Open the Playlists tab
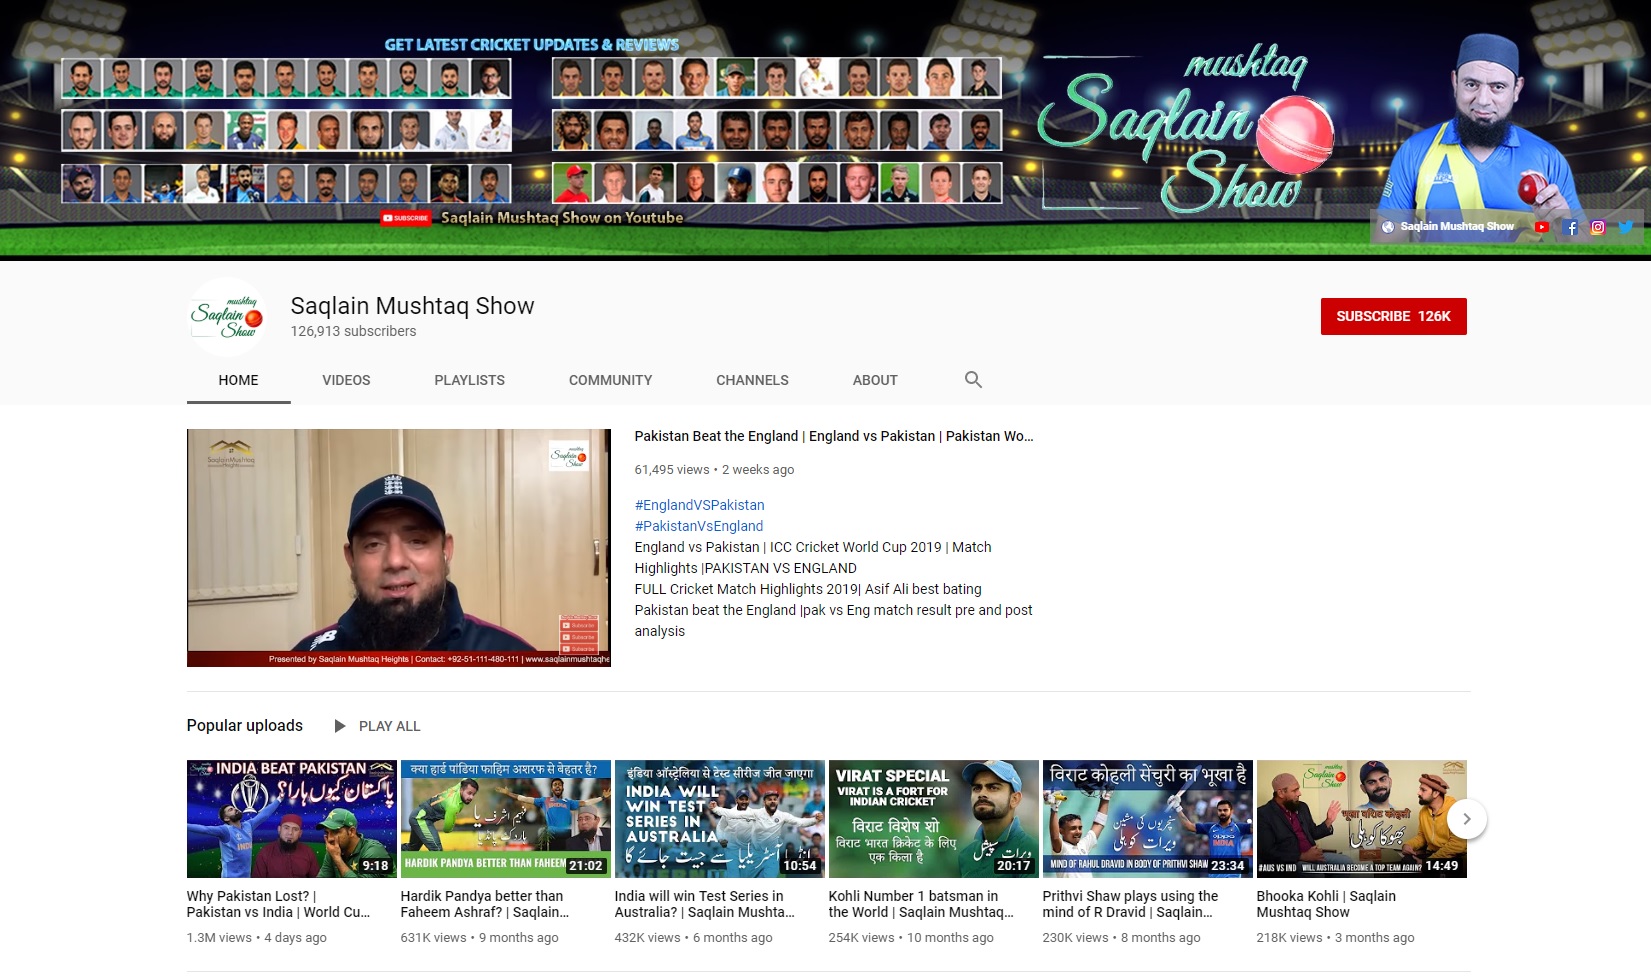 [469, 380]
